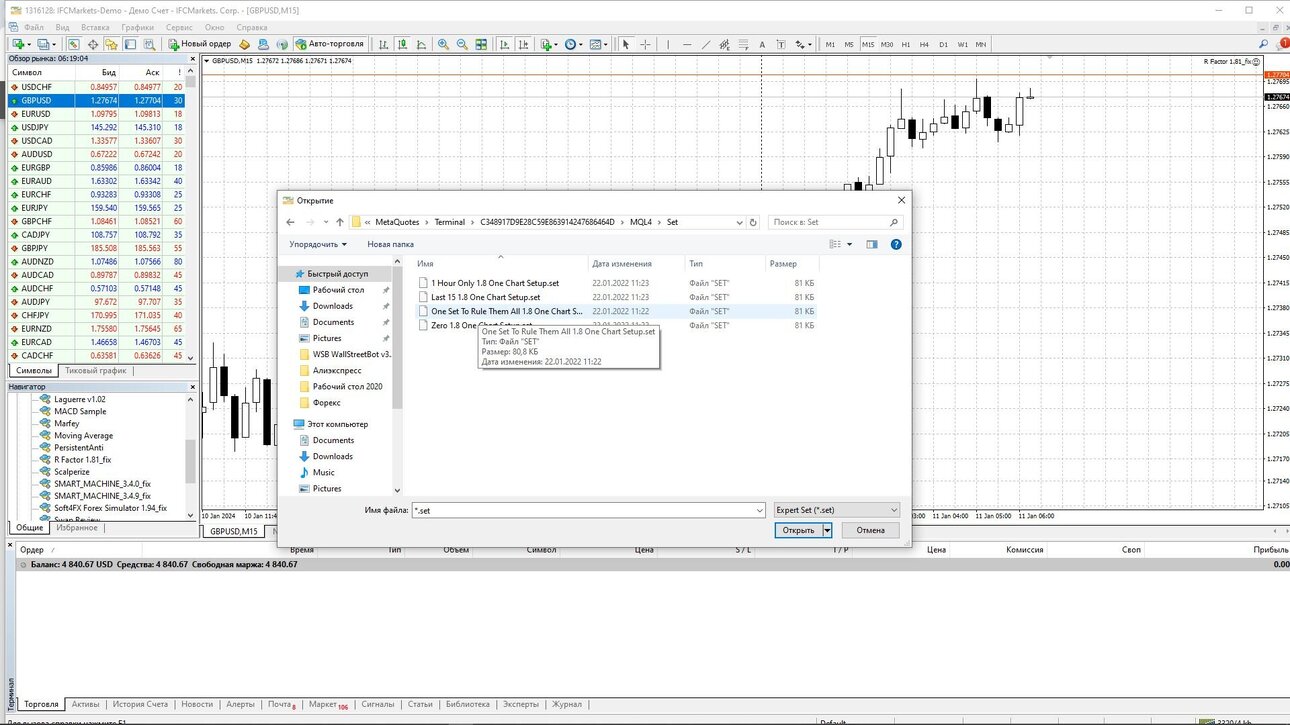This screenshot has height=725, width=1290.
Task: Switch chart timeframe to H1
Action: click(906, 44)
